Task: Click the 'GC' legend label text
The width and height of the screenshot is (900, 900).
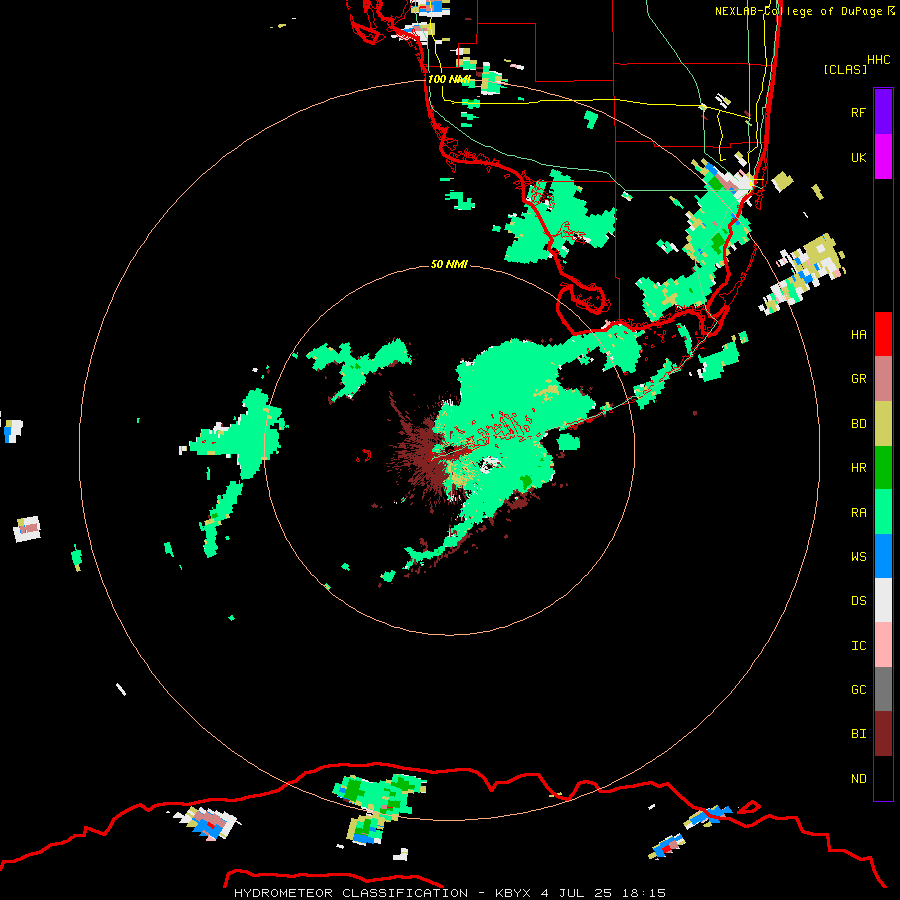Action: [x=858, y=690]
